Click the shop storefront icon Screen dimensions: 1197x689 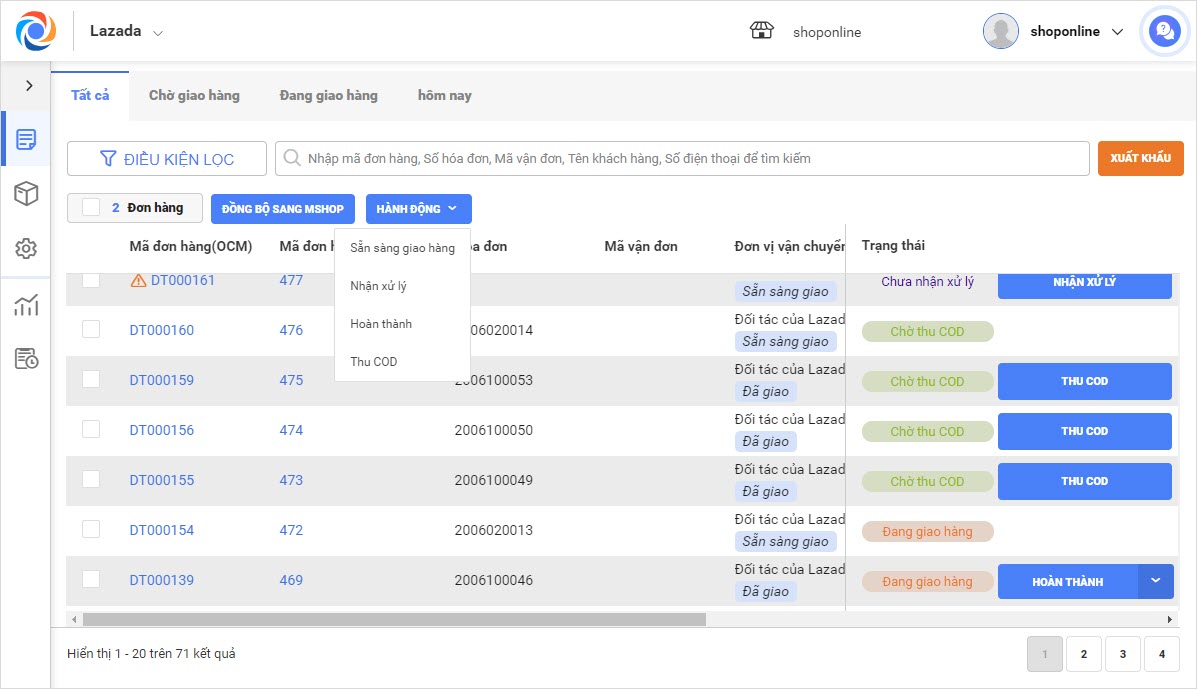(762, 31)
